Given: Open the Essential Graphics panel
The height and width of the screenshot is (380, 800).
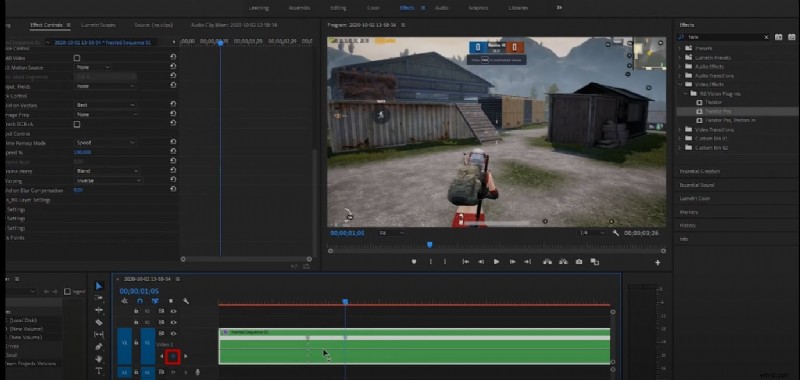Looking at the screenshot, I should 700,171.
